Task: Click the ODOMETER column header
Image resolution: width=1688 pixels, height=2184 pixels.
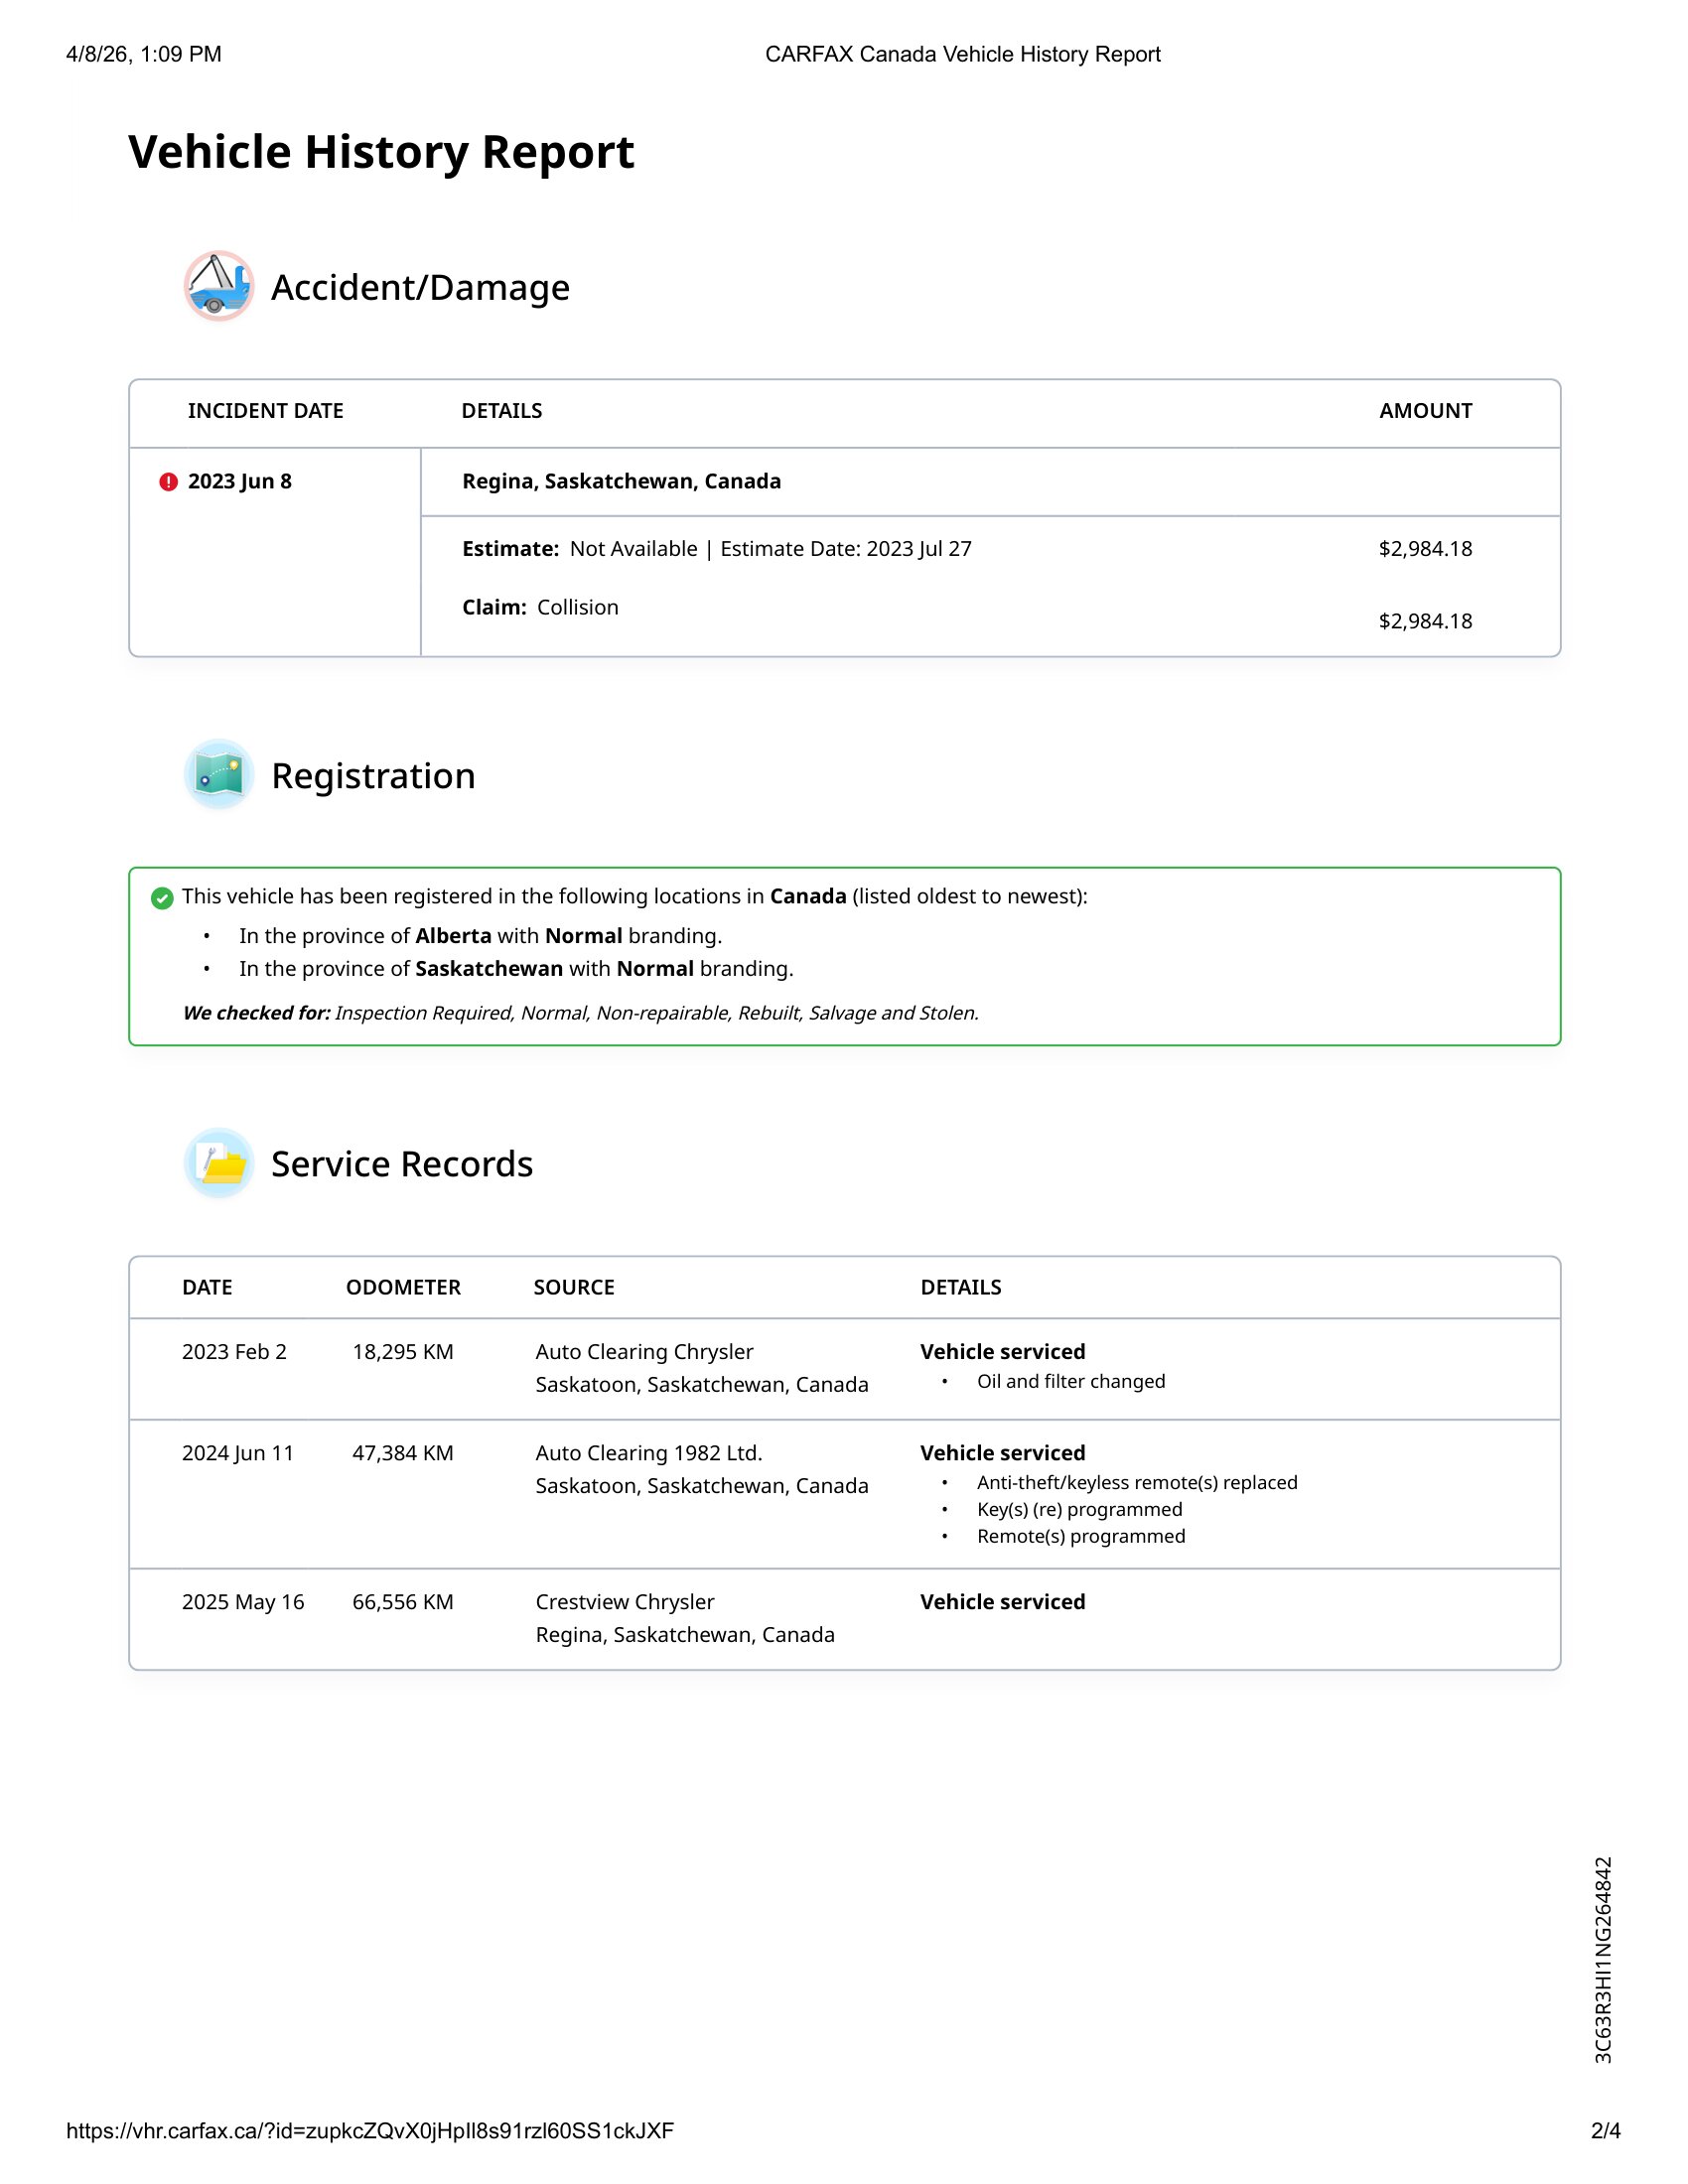Action: point(403,1287)
